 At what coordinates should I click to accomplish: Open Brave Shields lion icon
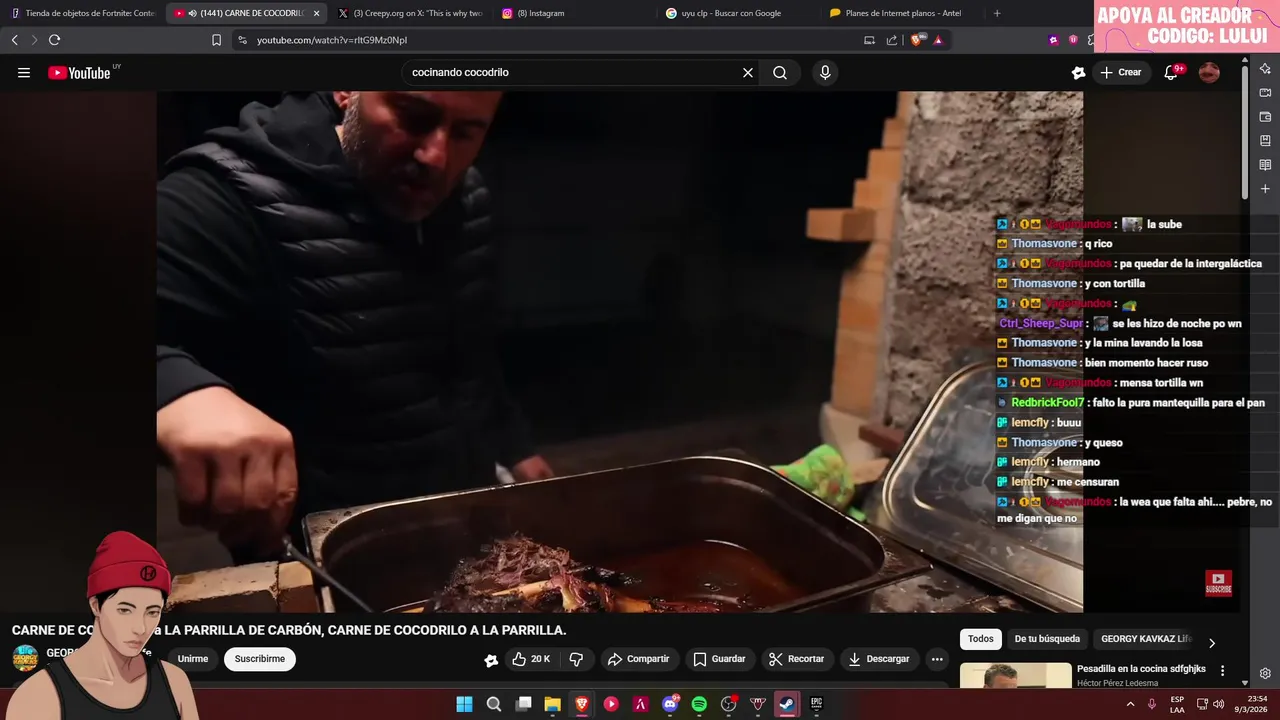coord(917,40)
